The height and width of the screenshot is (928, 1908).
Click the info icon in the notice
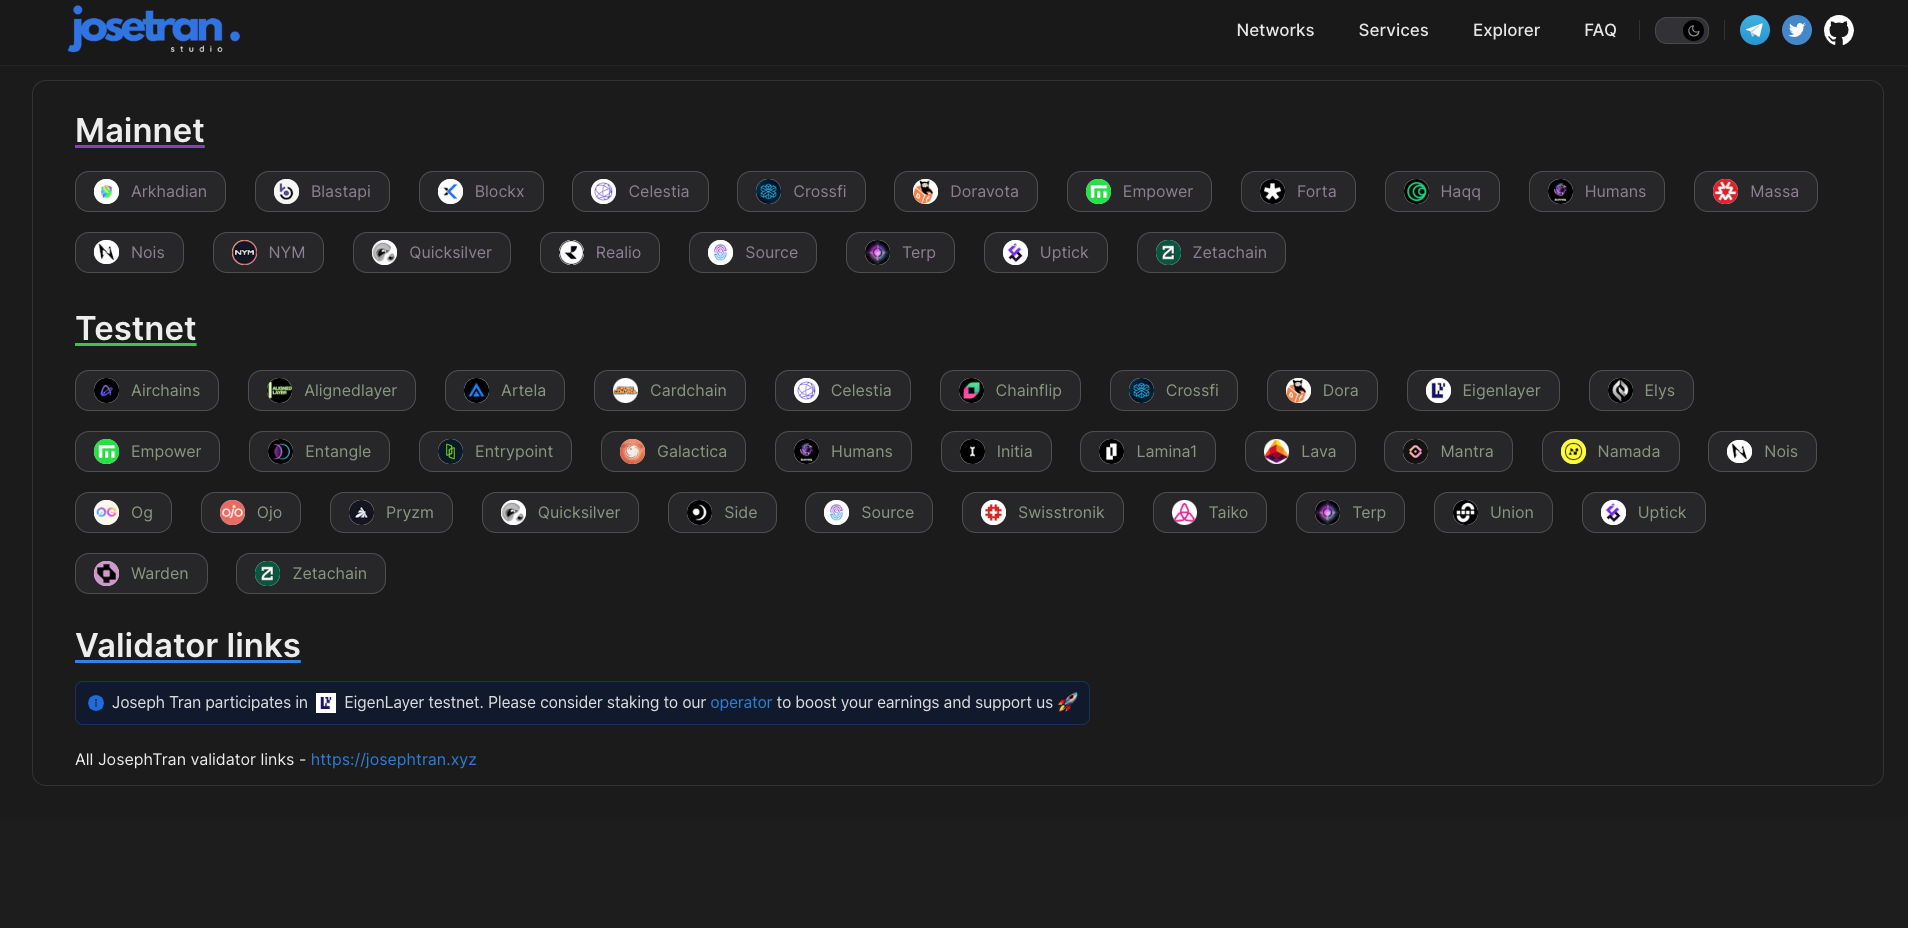pyautogui.click(x=96, y=703)
